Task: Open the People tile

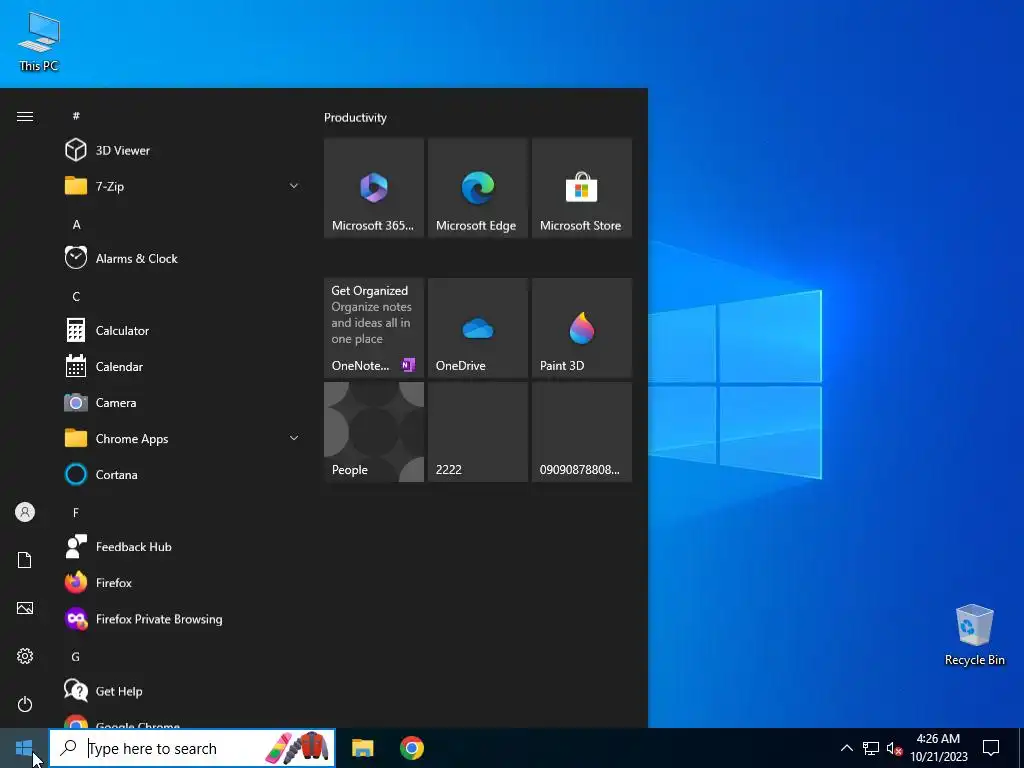Action: (374, 432)
